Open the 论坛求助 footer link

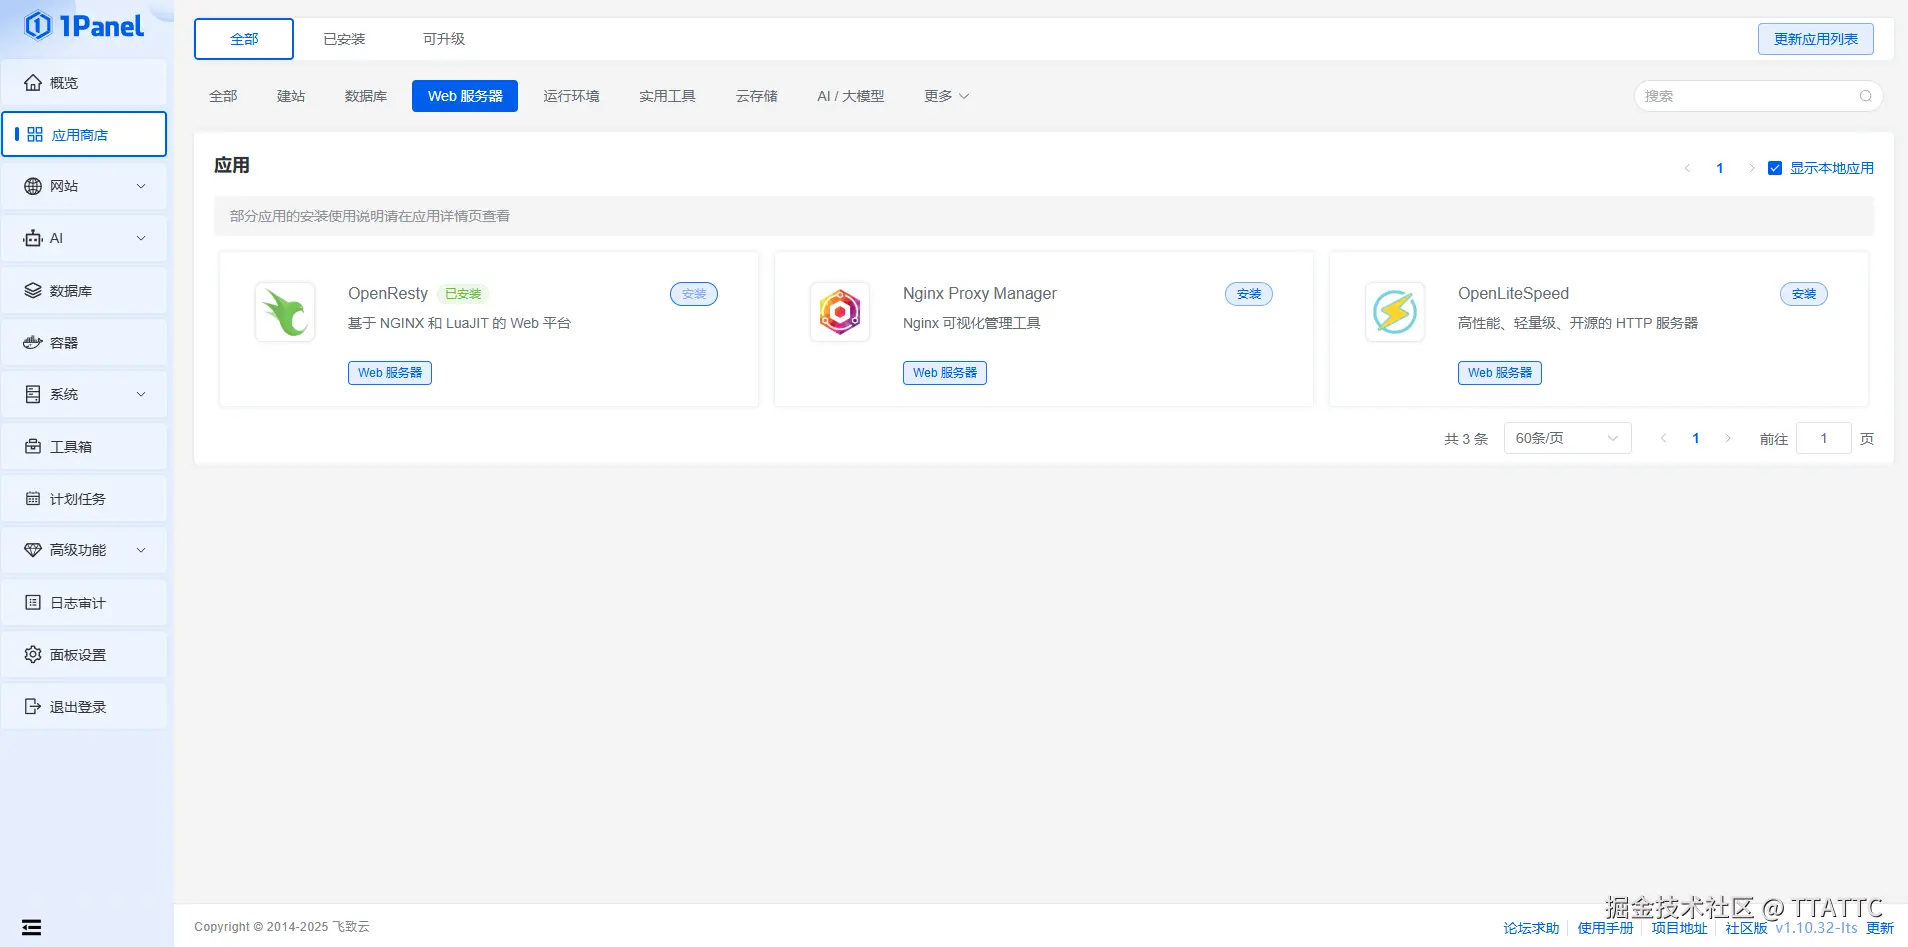[1531, 928]
